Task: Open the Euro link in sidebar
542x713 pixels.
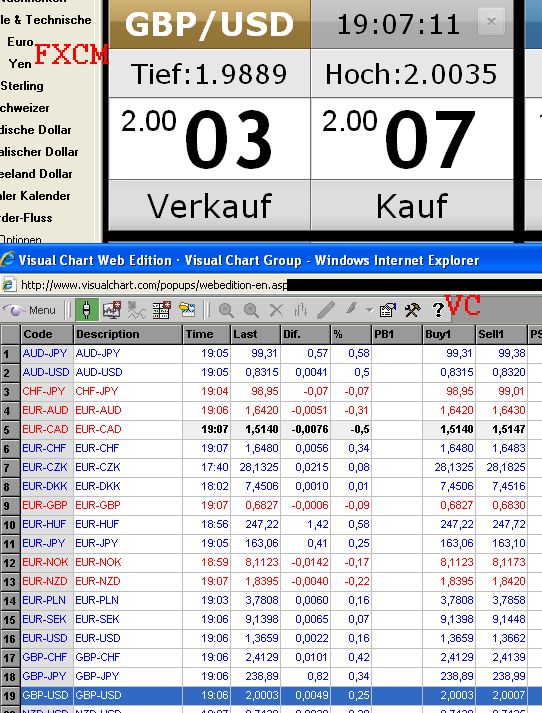Action: (20, 42)
